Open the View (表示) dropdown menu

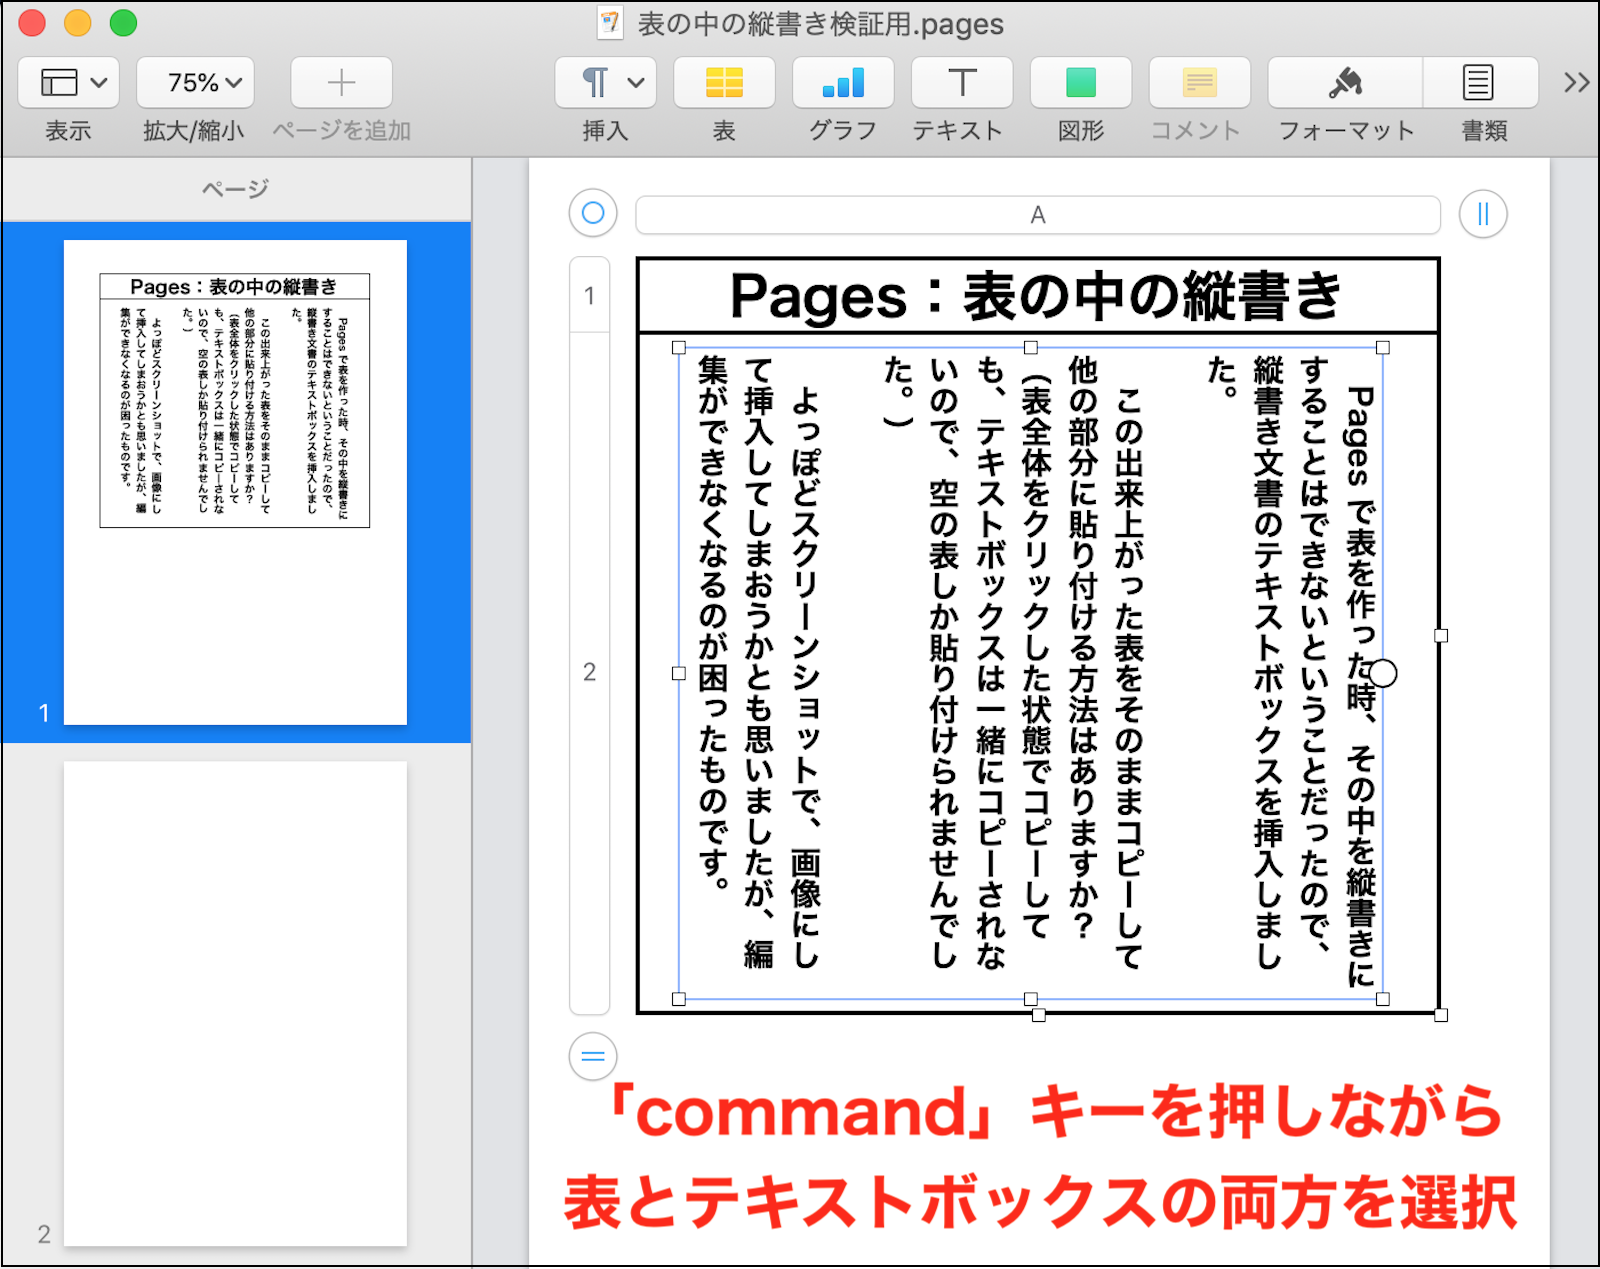68,83
